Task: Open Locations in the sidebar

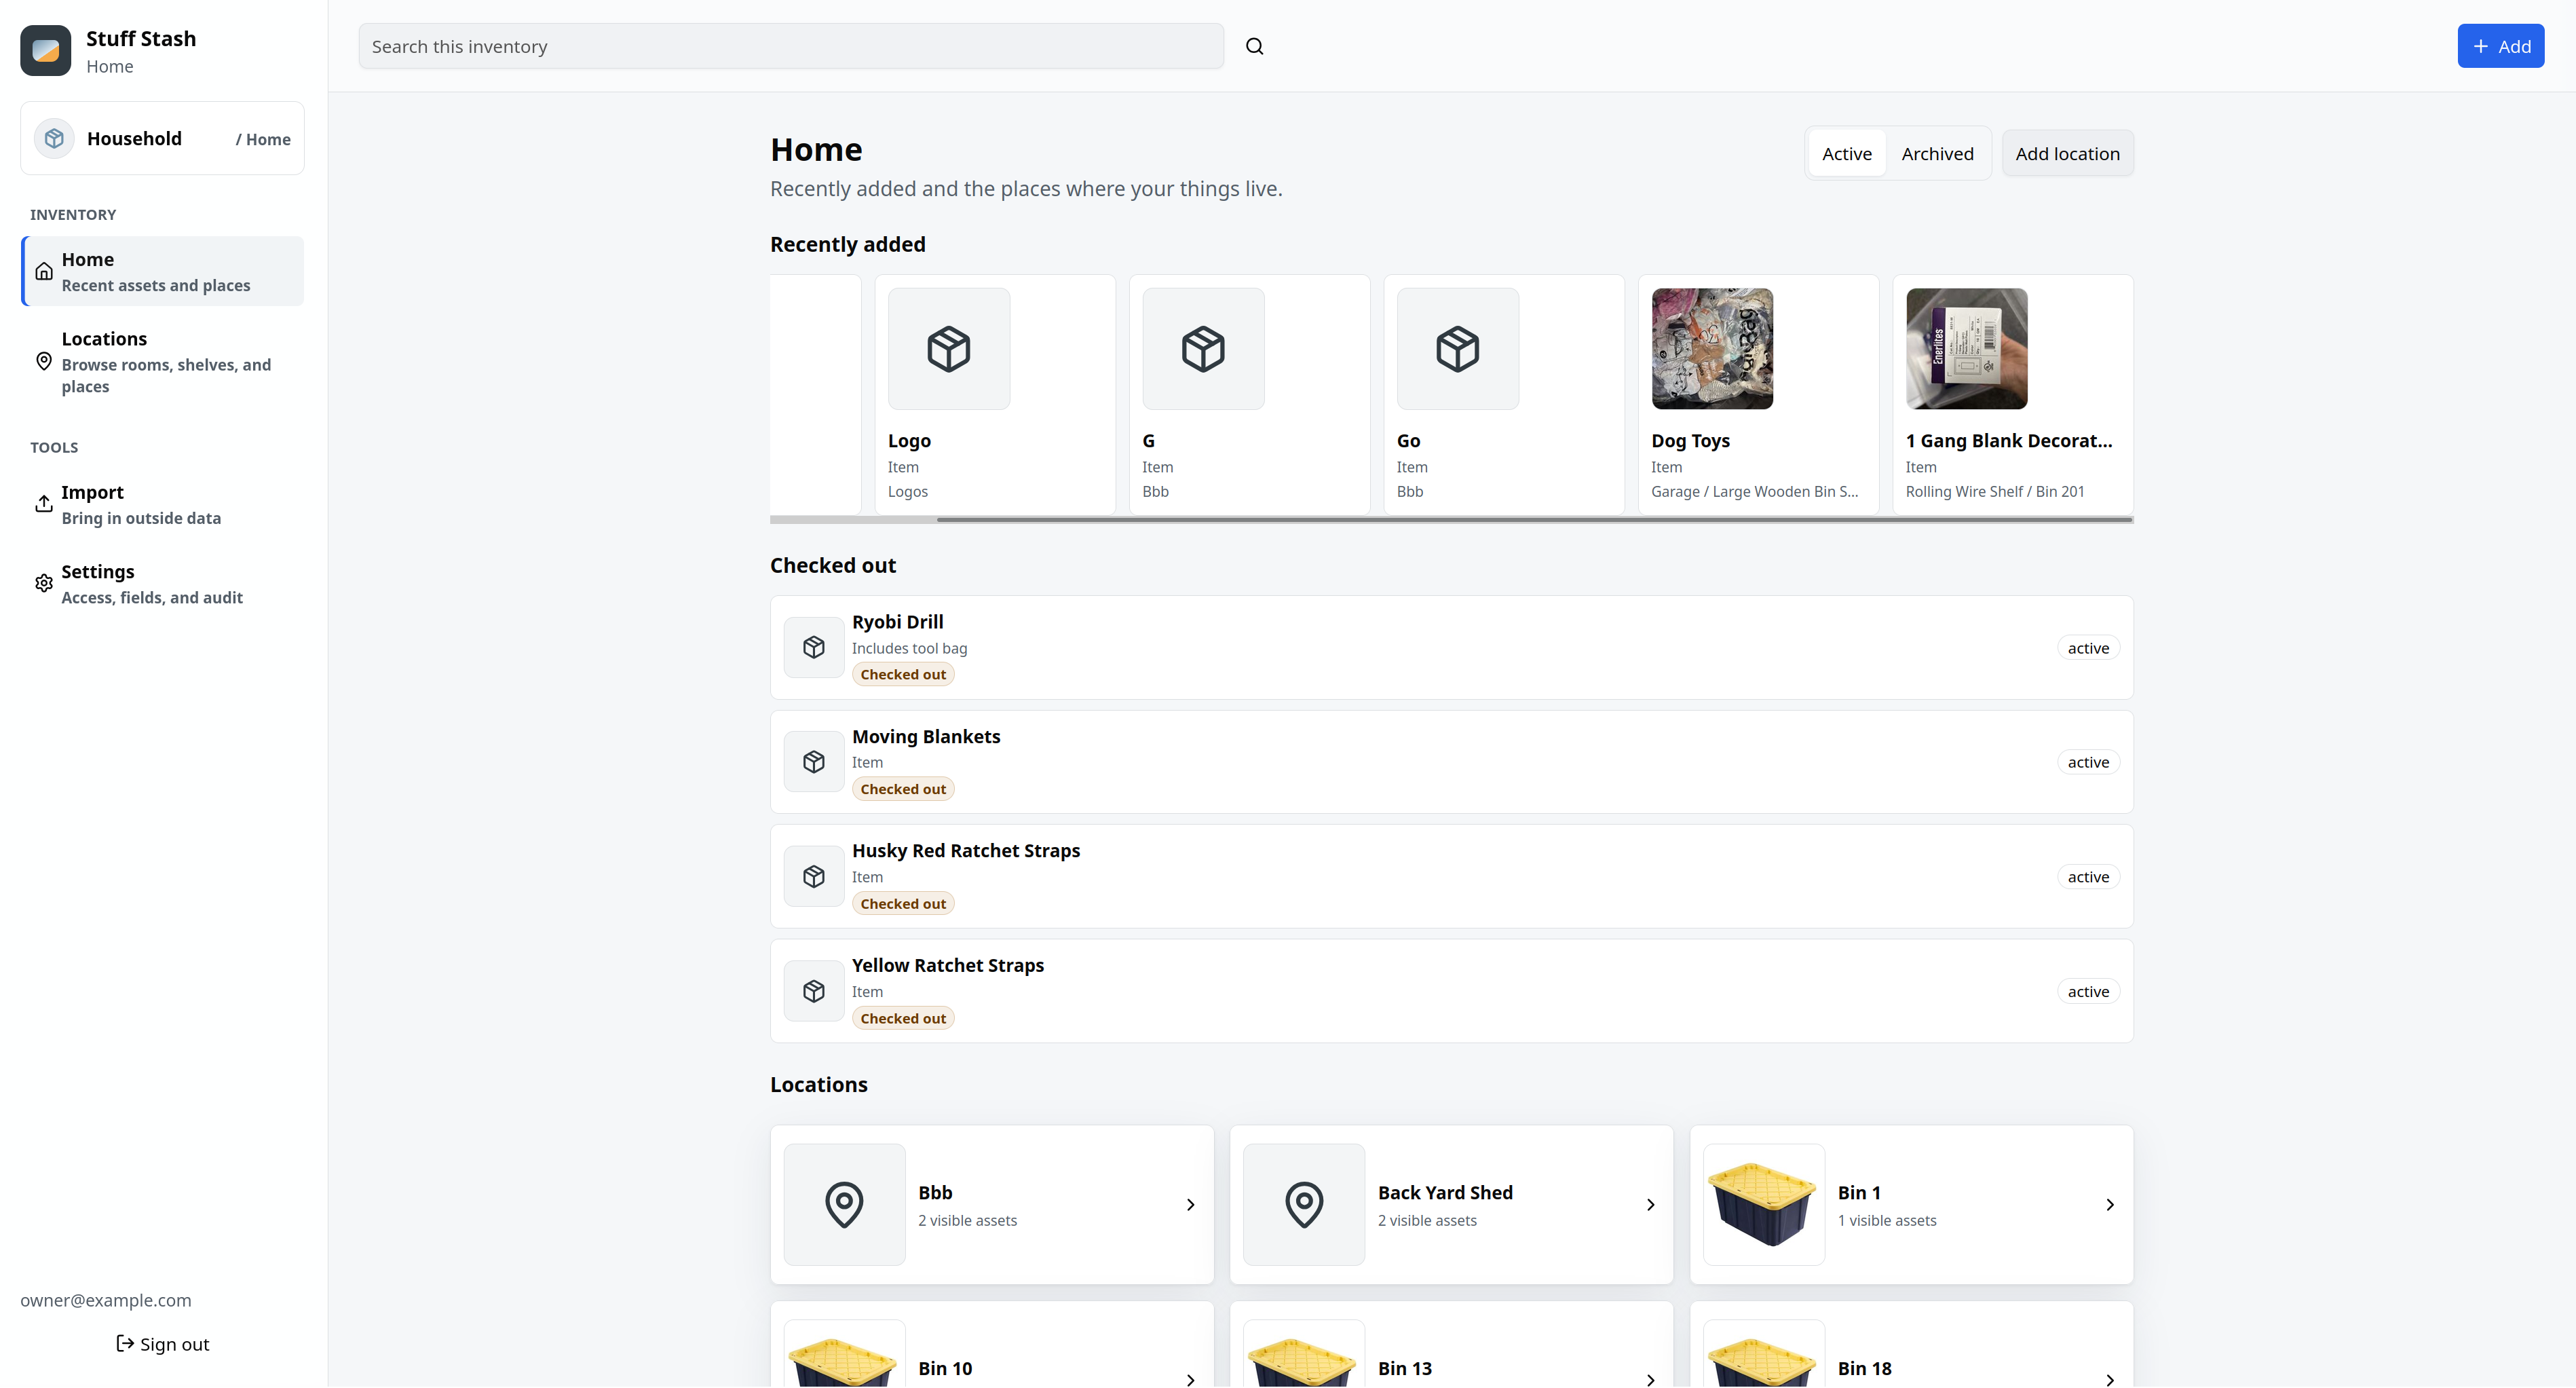Action: click(162, 361)
